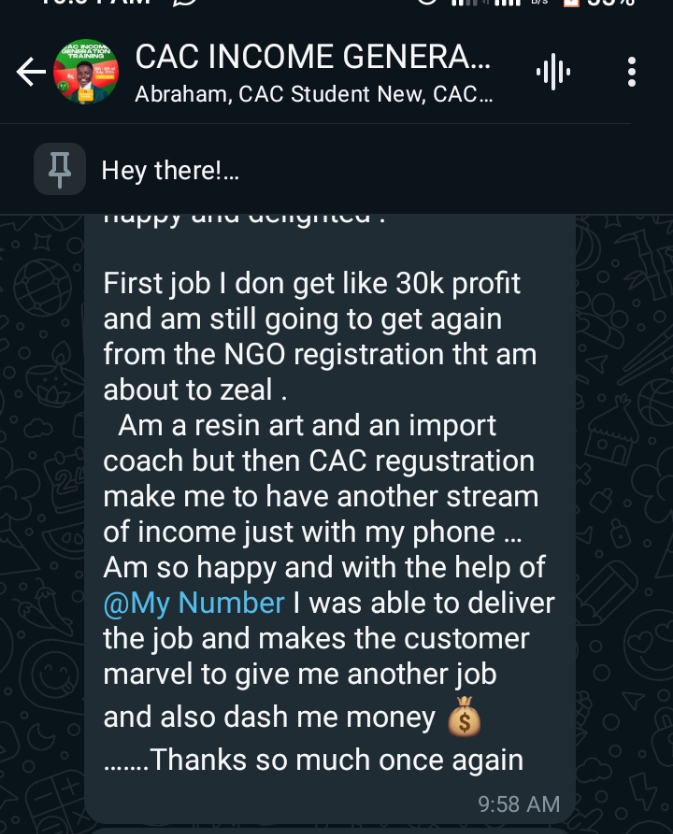Screen dimensions: 673x834
Task: Jump to pinned message "Hey there!..."
Action: [x=170, y=170]
